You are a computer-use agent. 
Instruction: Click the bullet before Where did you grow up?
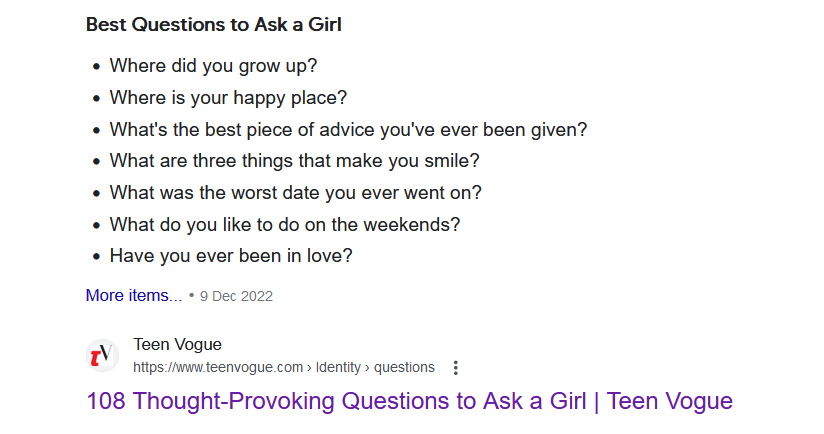point(96,67)
